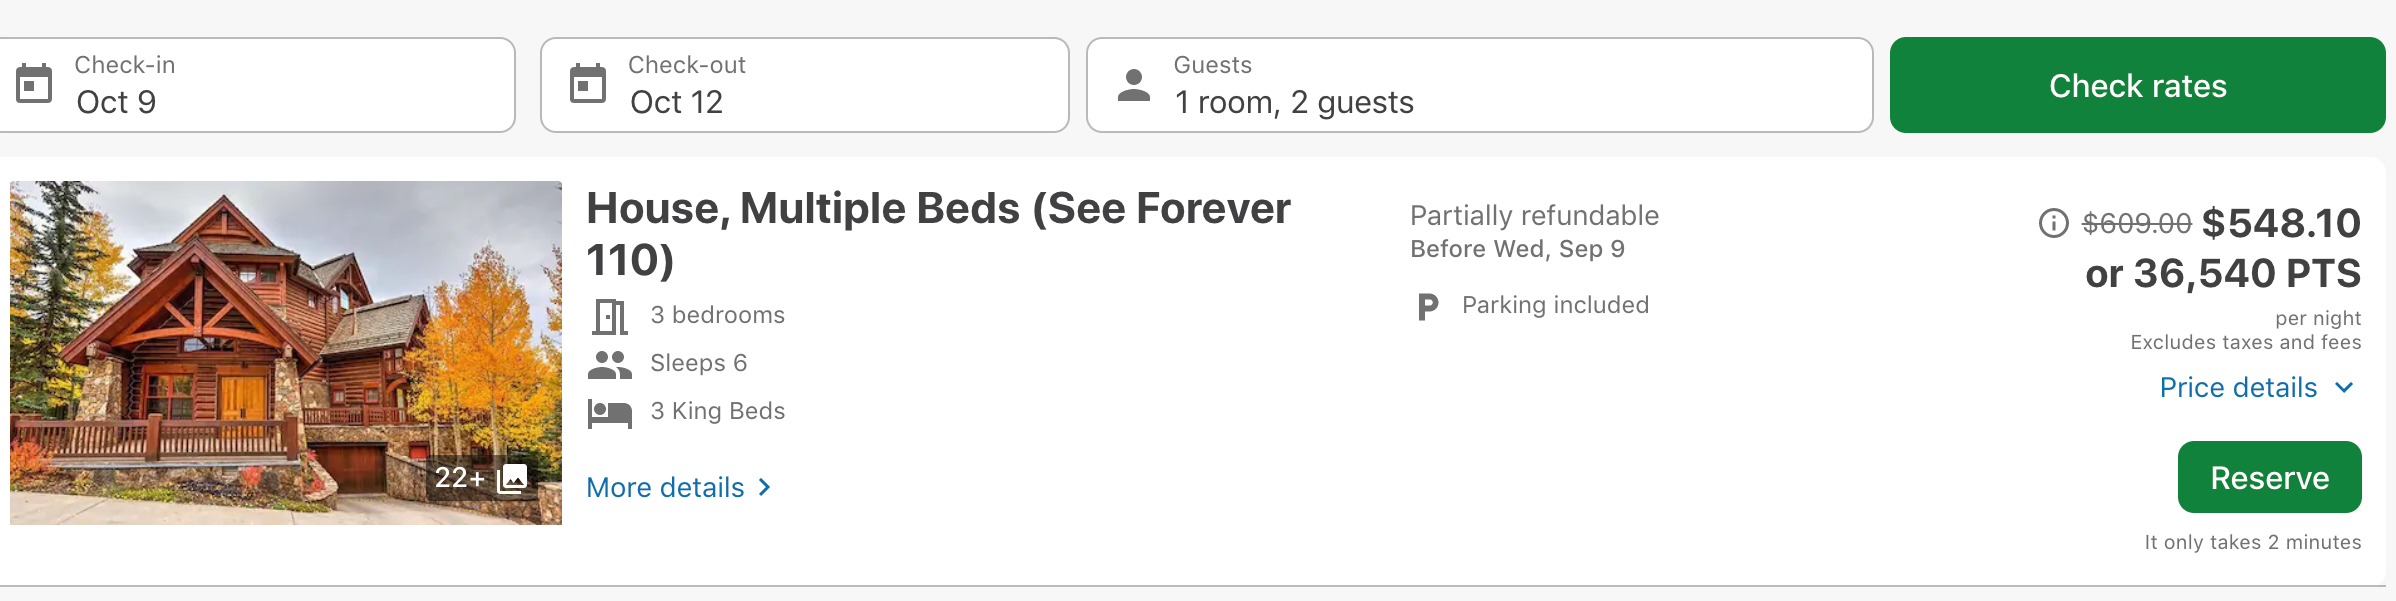Click the sleeps people icon

click(x=610, y=364)
